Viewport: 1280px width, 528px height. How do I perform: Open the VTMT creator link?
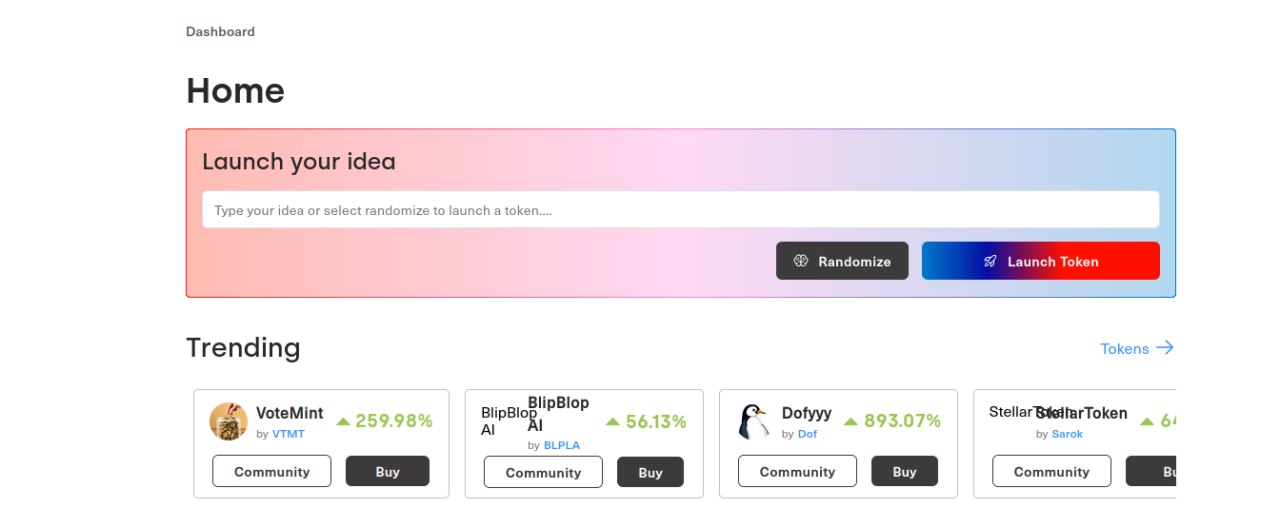coord(288,434)
